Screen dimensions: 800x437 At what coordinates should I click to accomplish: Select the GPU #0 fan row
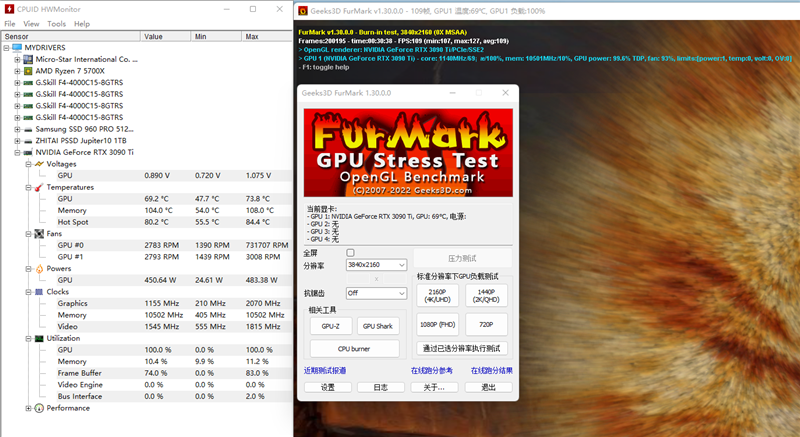(x=173, y=245)
